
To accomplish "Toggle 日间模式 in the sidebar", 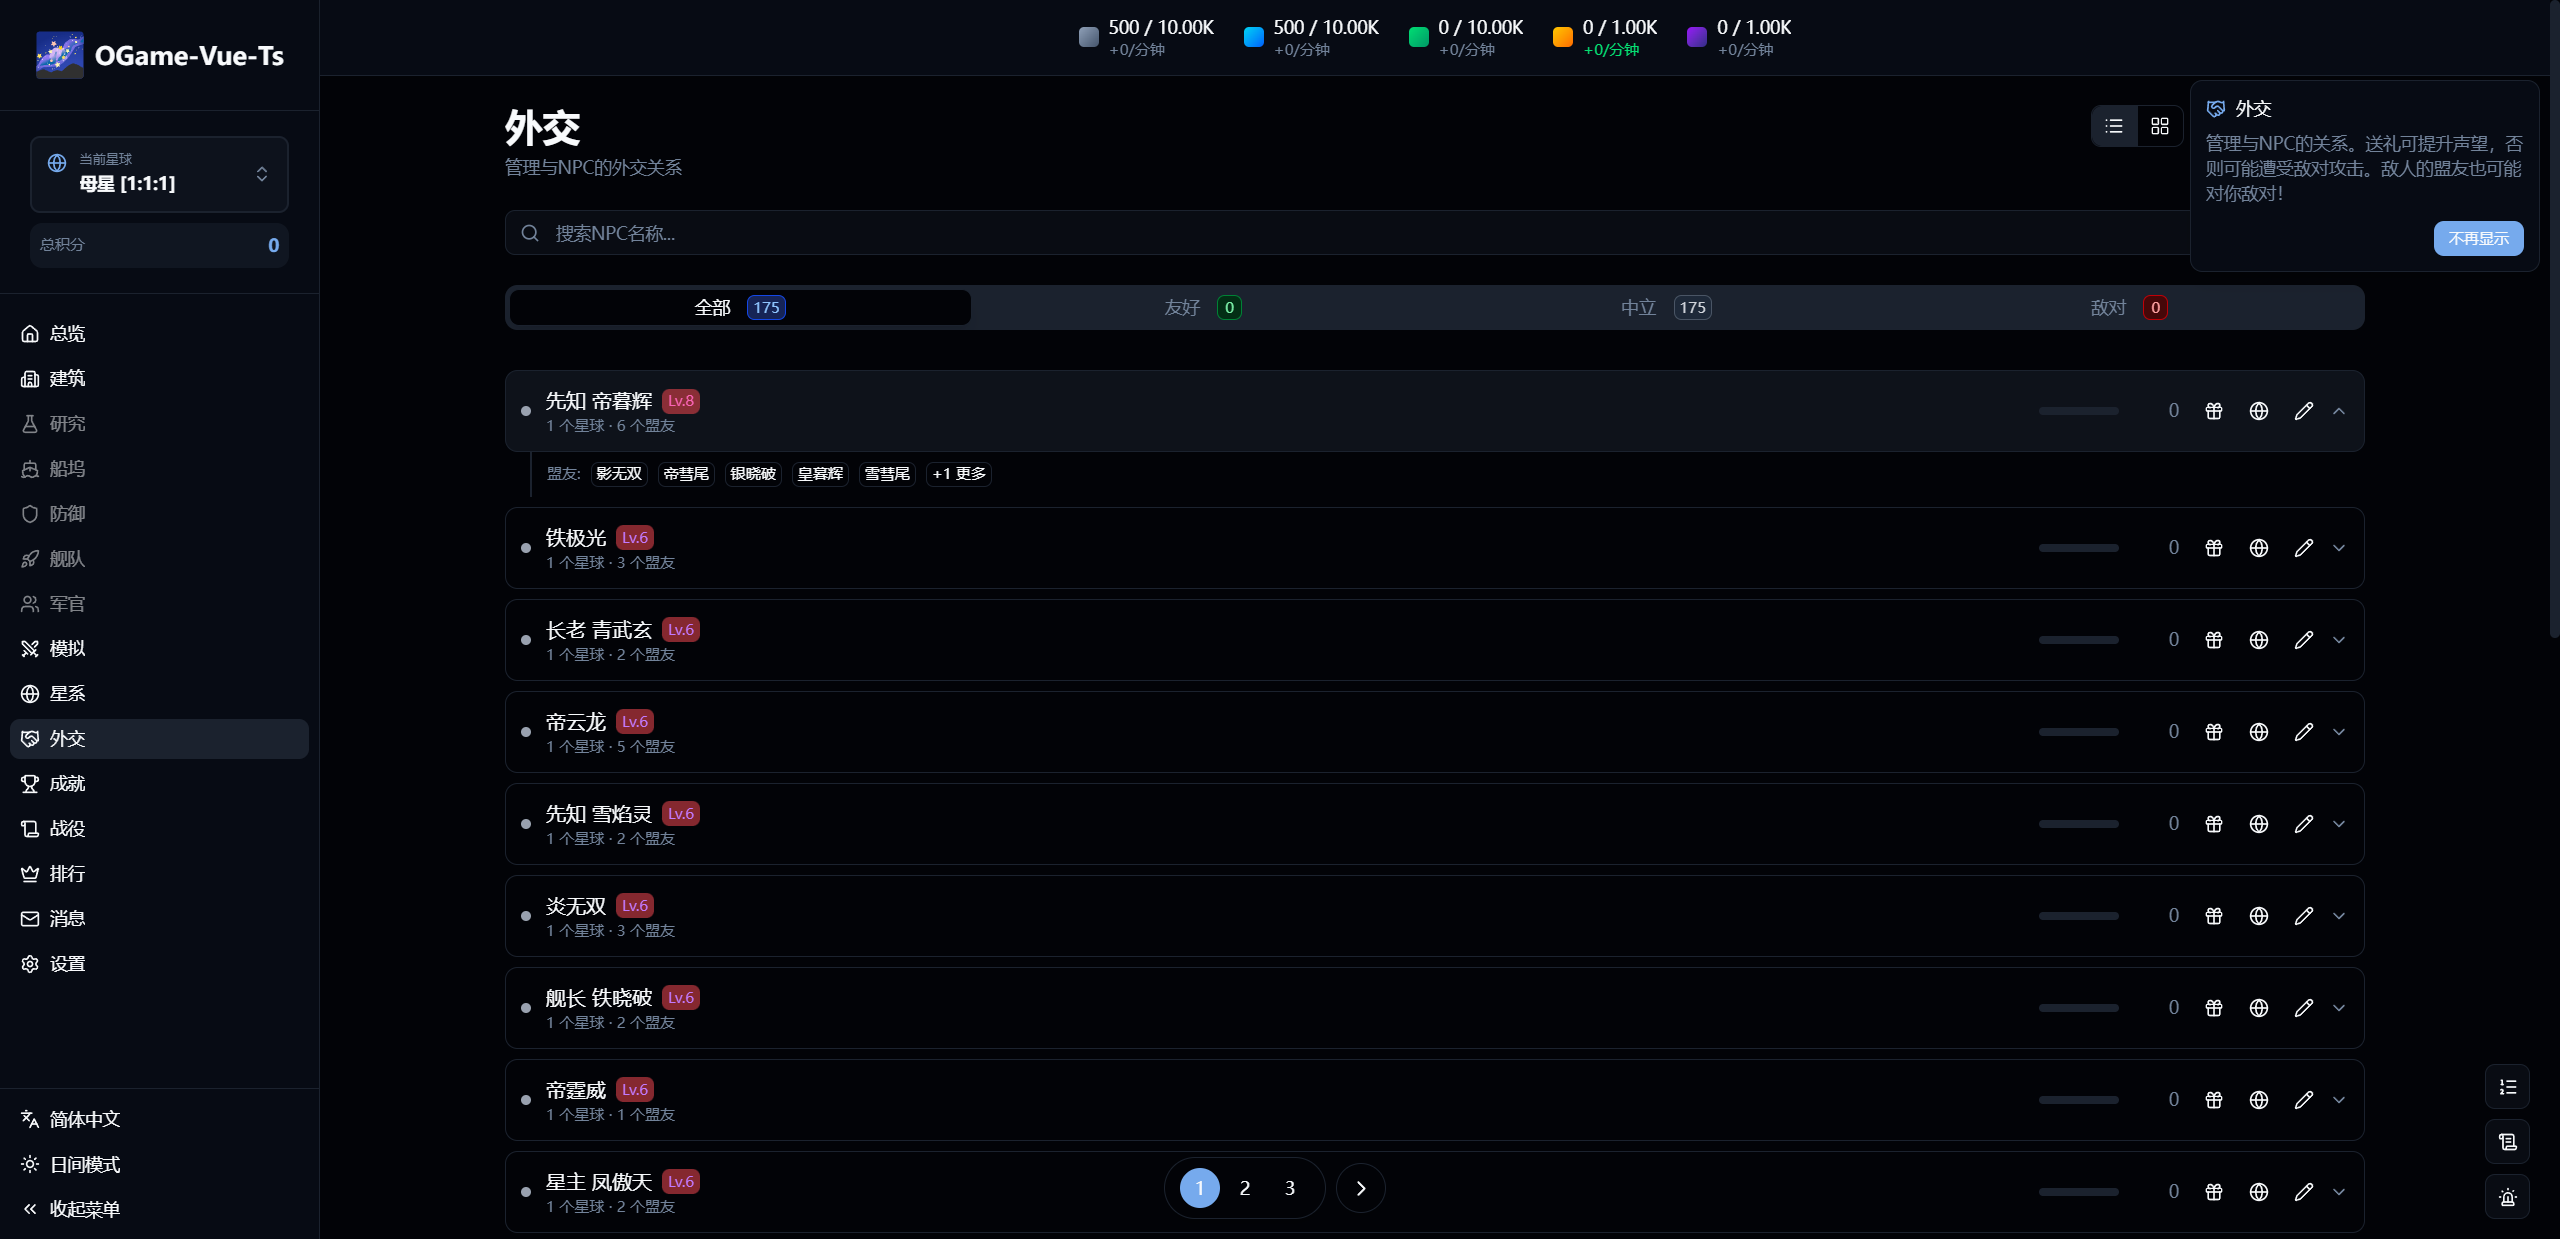I will point(84,1164).
